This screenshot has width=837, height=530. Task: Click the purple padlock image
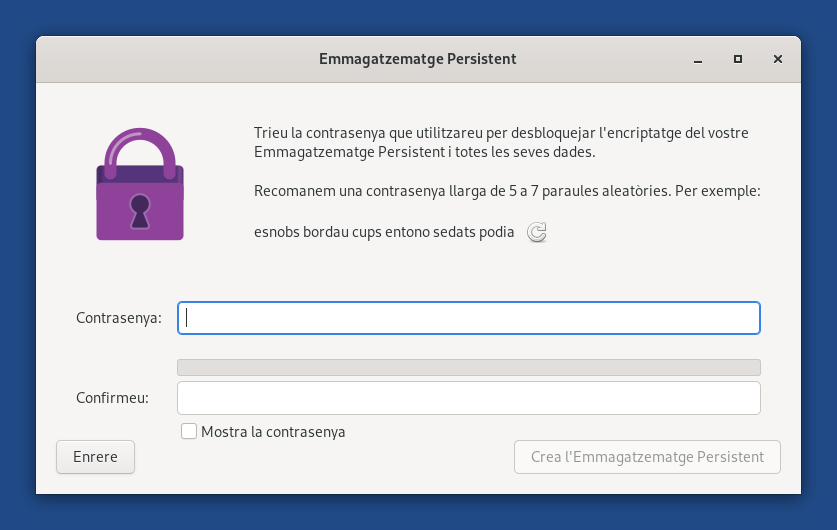coord(140,184)
